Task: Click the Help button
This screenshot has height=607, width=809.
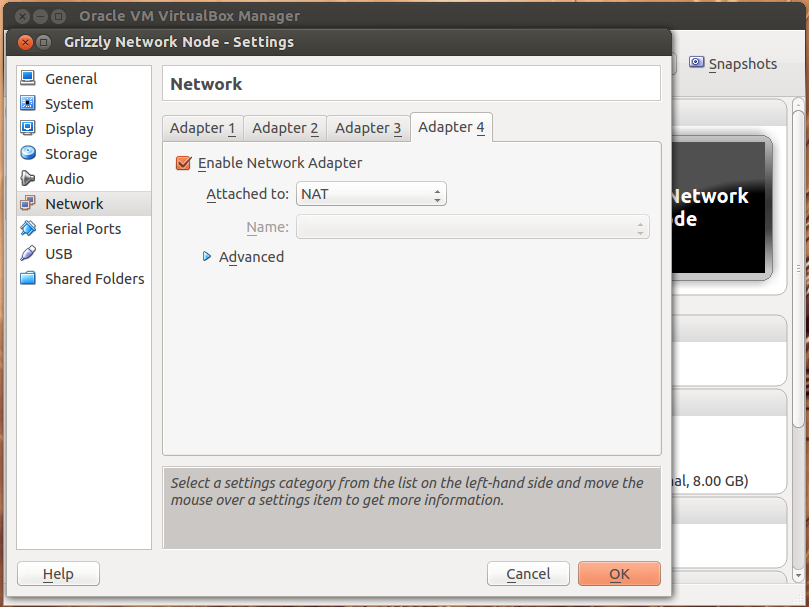Action: (x=58, y=574)
